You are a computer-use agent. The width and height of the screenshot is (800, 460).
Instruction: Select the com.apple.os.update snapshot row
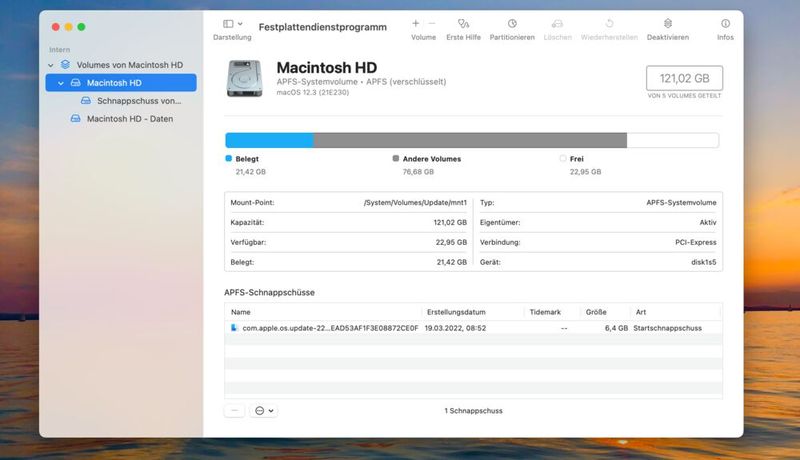(473, 328)
